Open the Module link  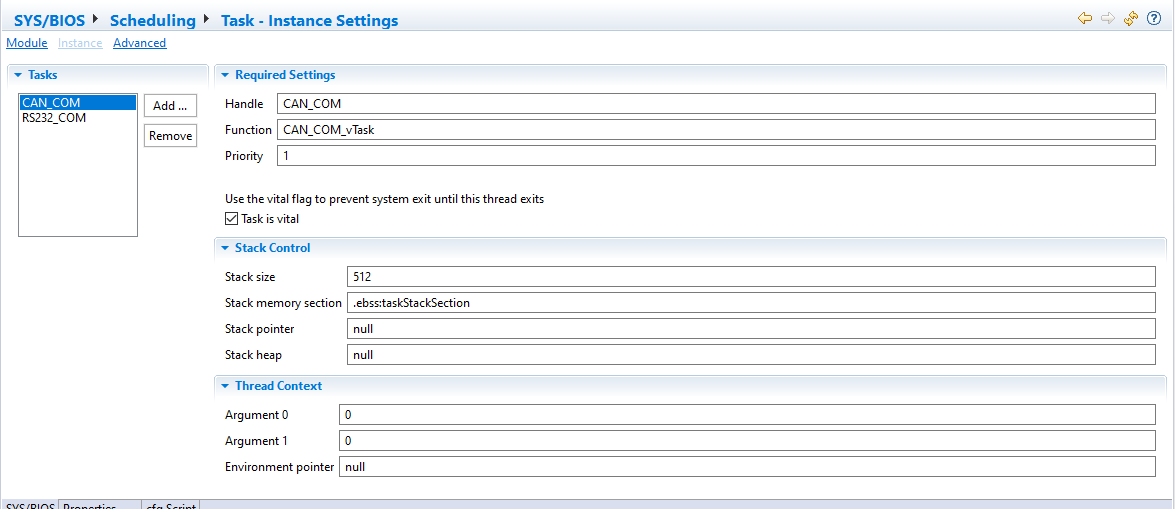click(x=27, y=43)
